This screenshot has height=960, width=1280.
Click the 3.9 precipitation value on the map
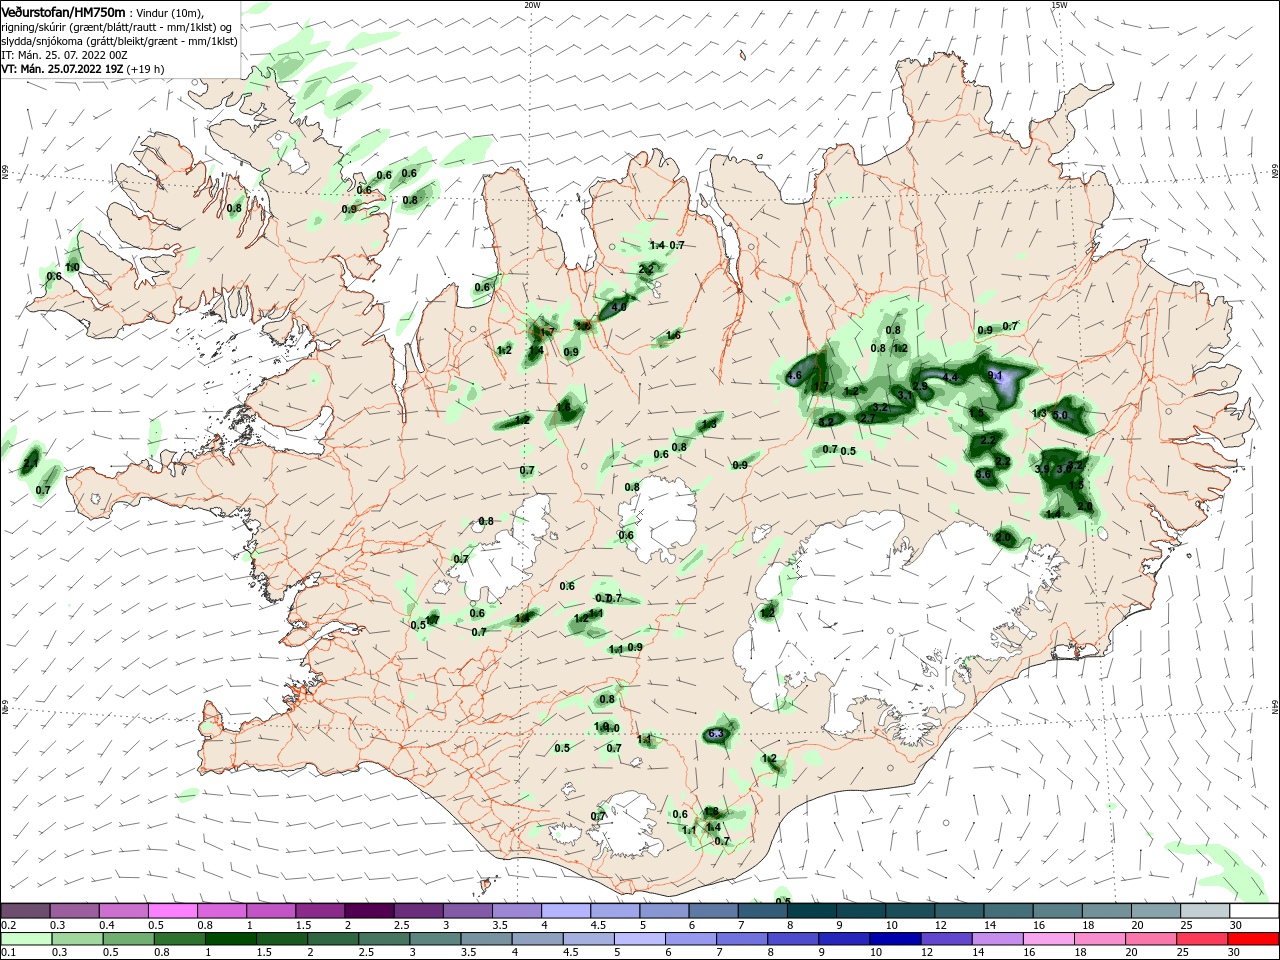point(1042,469)
